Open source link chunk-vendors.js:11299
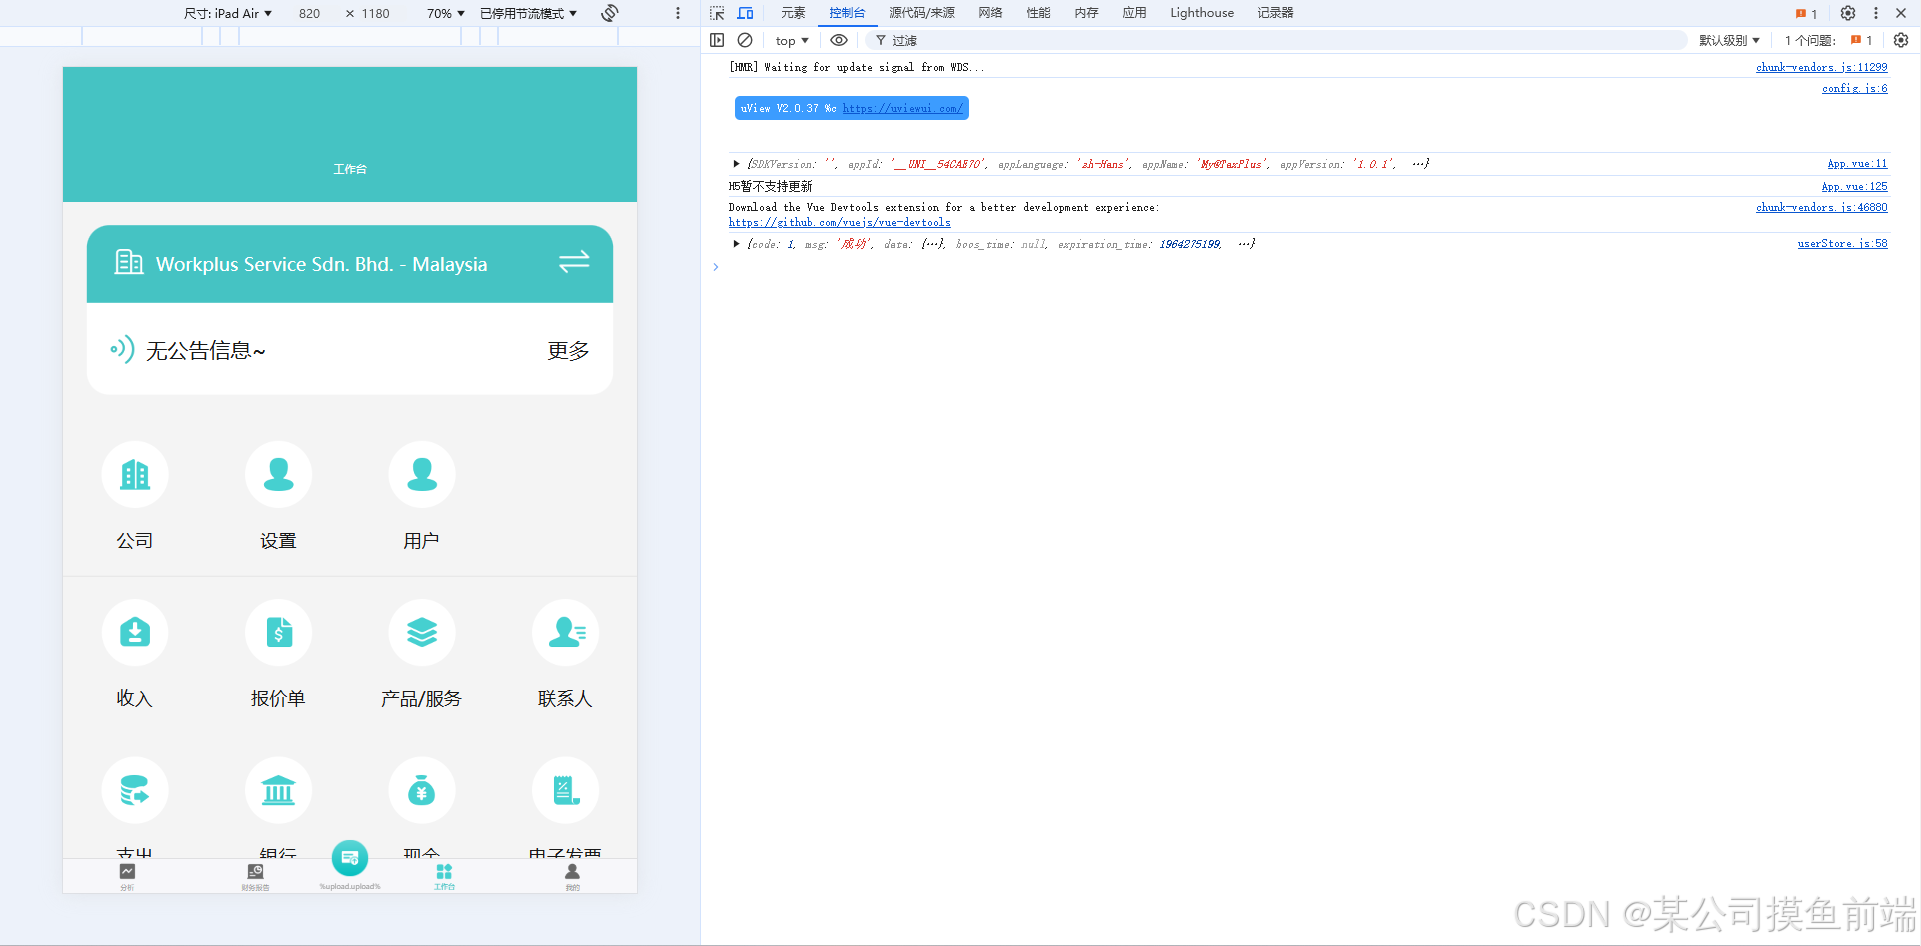The width and height of the screenshot is (1921, 946). 1821,68
